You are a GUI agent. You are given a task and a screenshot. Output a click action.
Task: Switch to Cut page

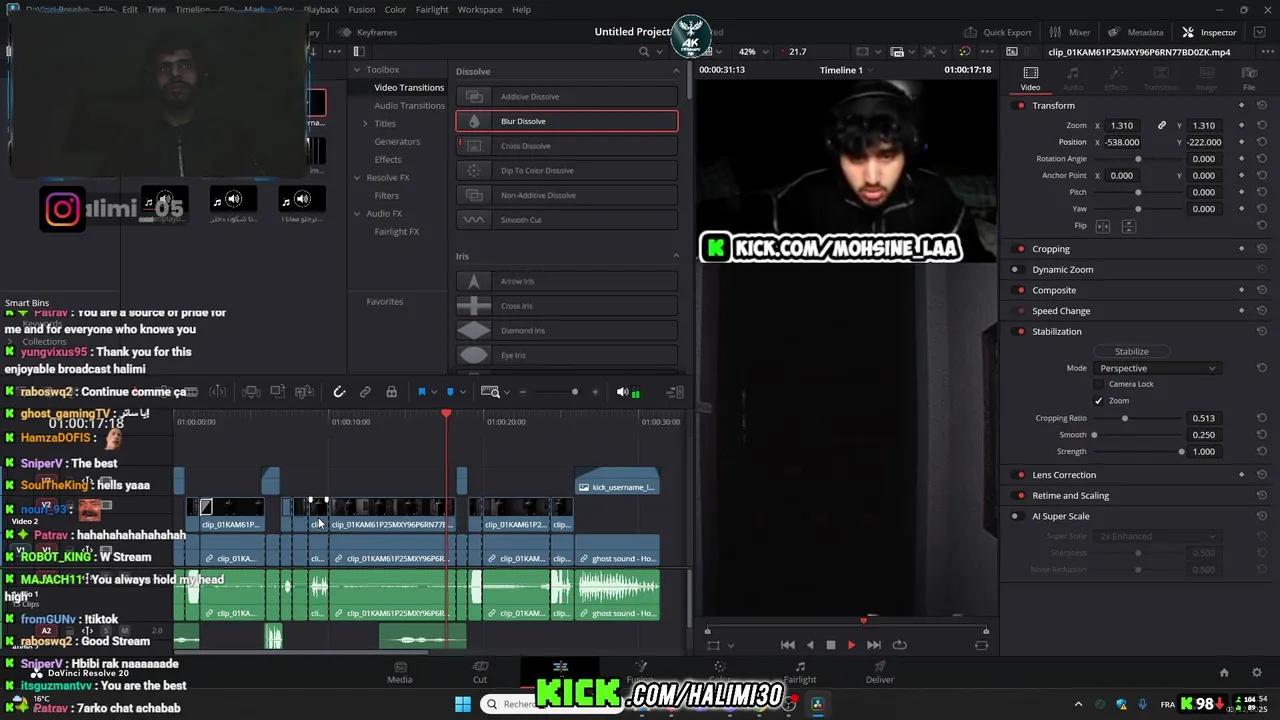tap(480, 672)
